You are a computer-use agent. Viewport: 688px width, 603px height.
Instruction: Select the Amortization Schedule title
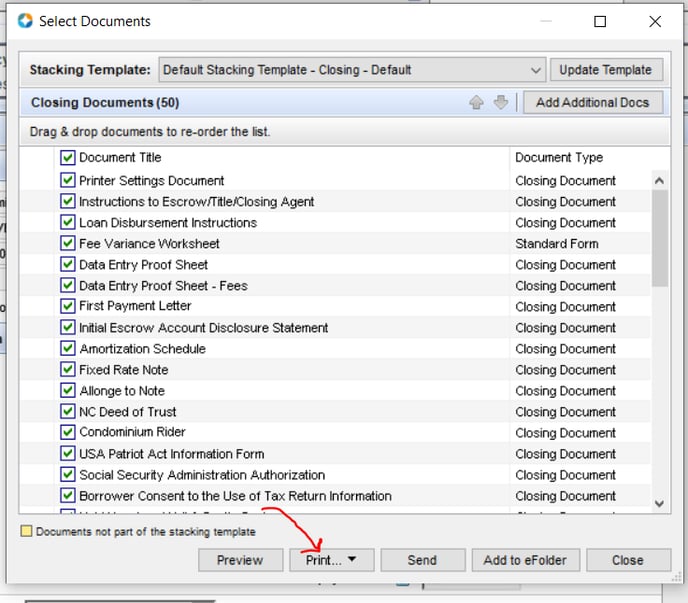[x=143, y=349]
